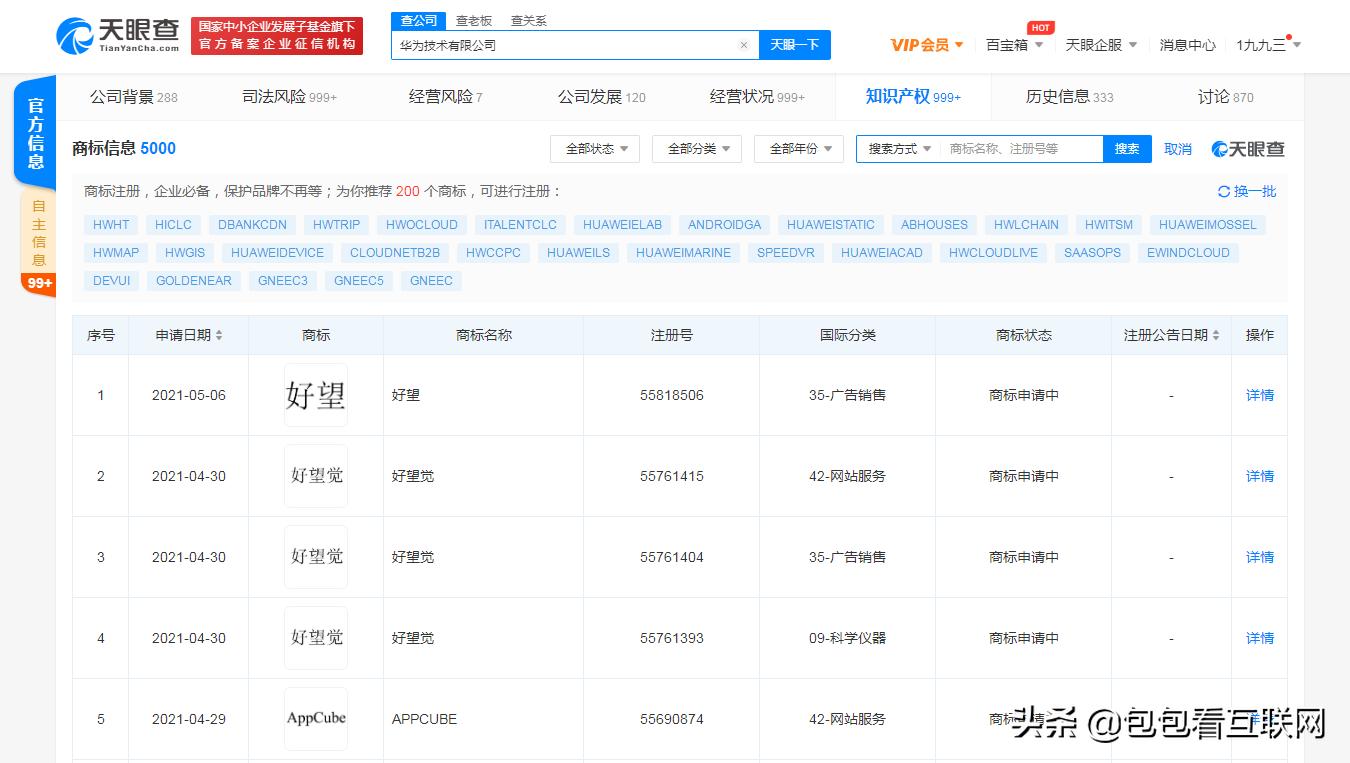
Task: Sort trademarks by 国际分类 column
Action: coord(847,335)
